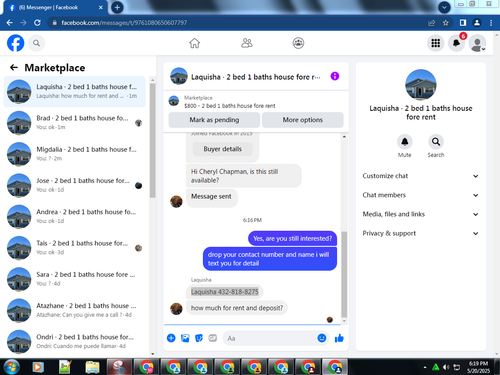Click the Buyer details button
Screen dimensions: 500x375
click(x=222, y=149)
